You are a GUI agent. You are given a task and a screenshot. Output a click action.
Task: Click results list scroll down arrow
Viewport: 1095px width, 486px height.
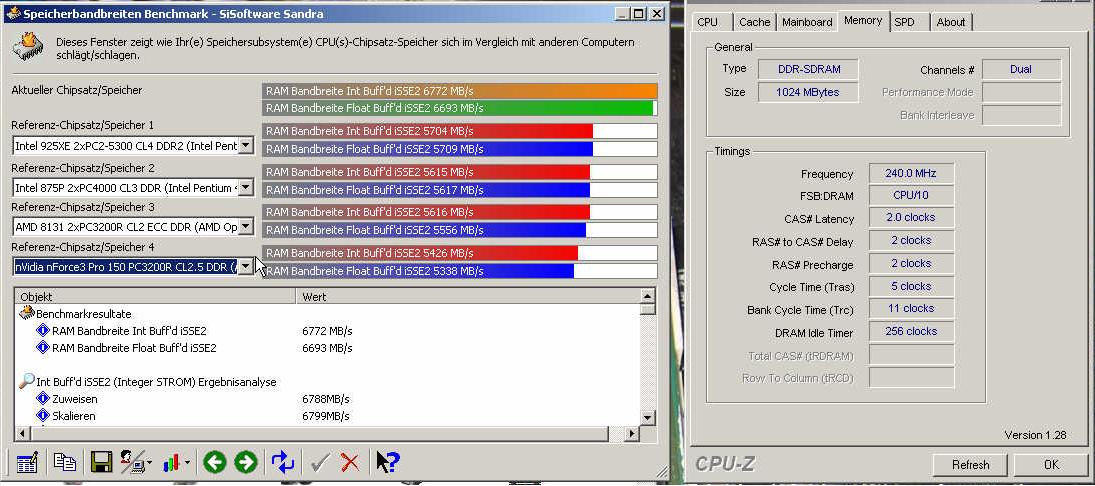[x=648, y=418]
